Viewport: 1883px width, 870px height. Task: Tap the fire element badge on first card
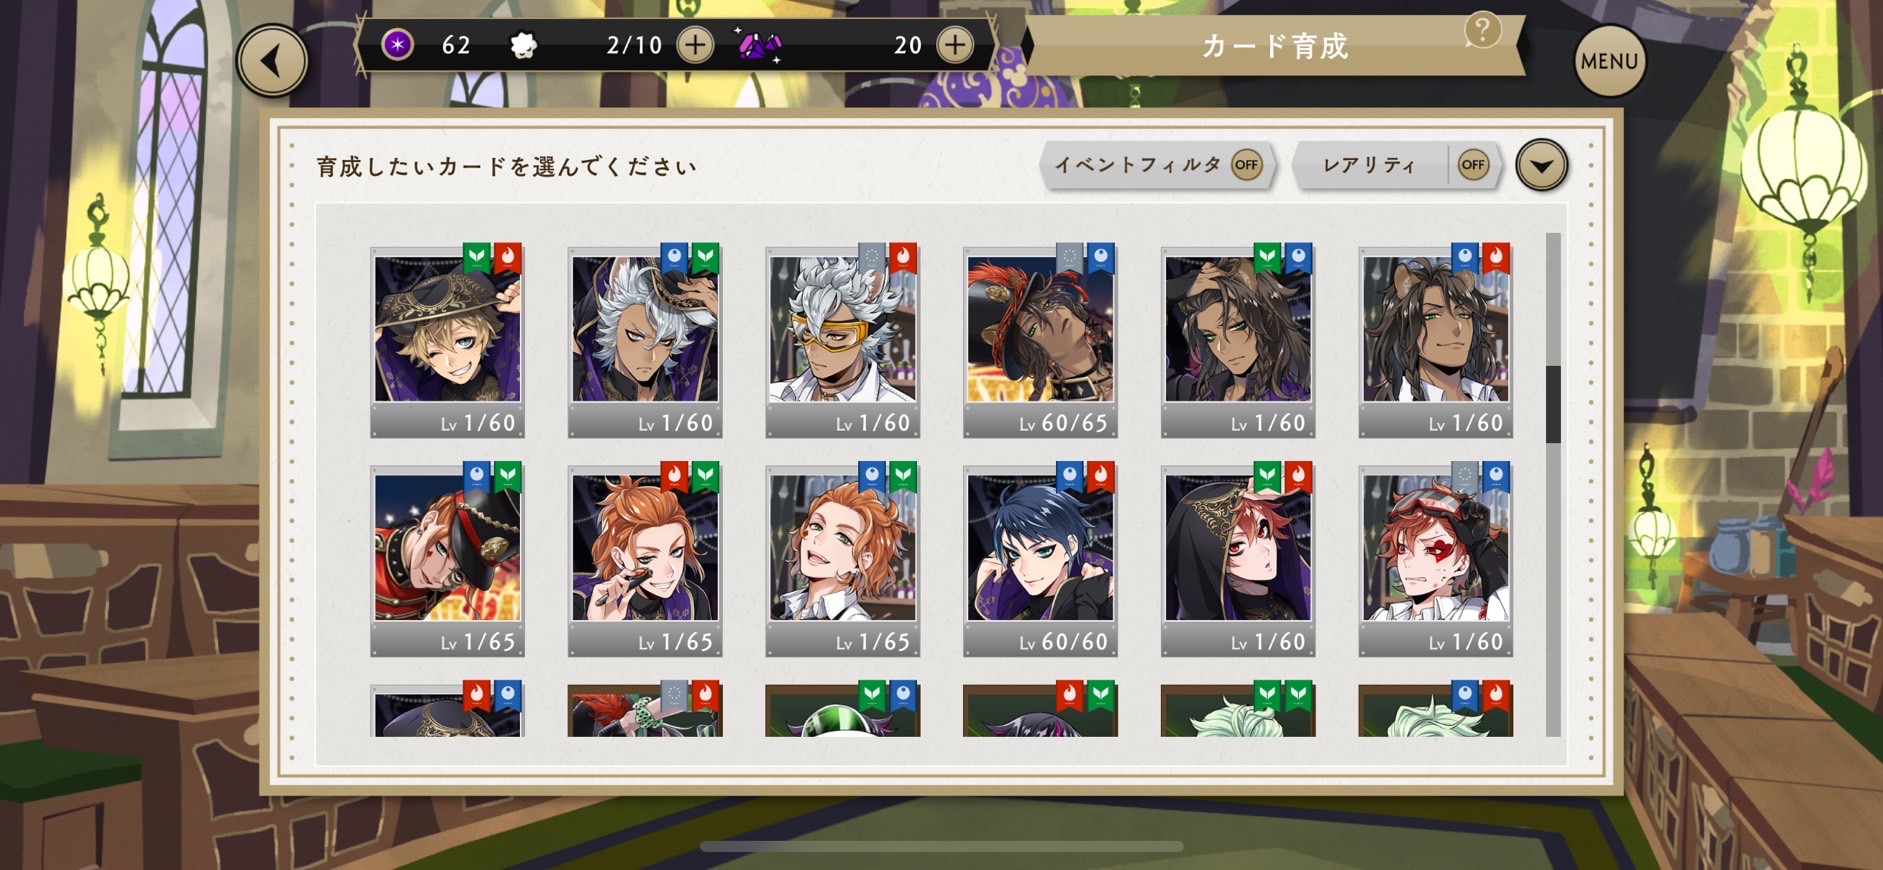click(x=508, y=258)
